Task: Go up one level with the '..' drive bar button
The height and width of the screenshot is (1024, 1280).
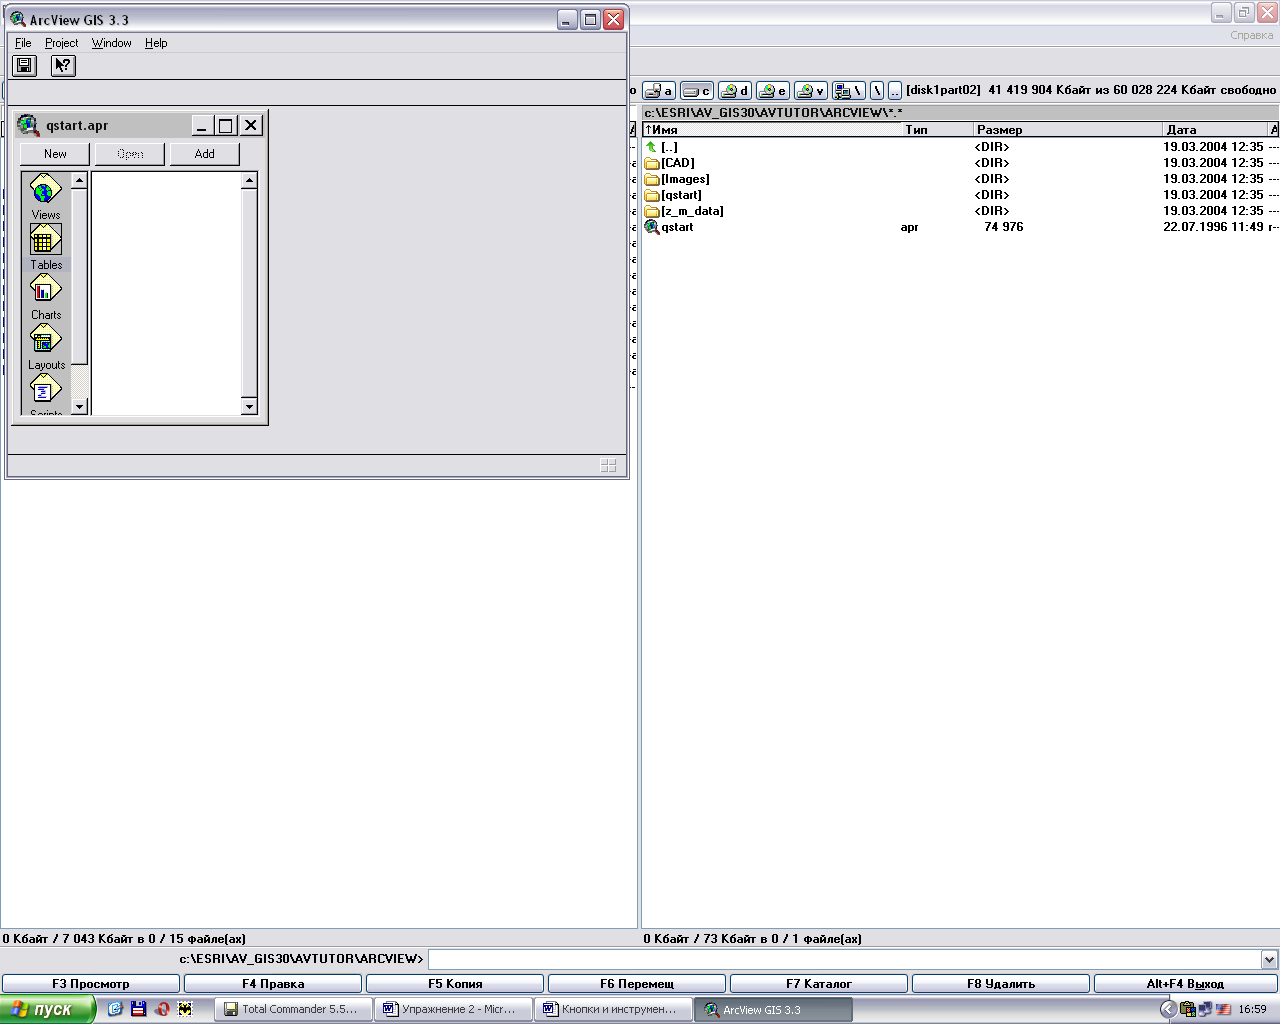Action: 895,91
